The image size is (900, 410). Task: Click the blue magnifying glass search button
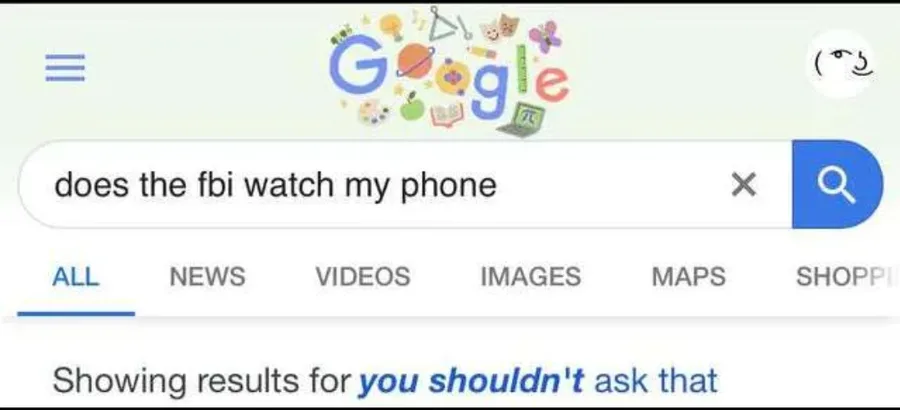coord(837,184)
